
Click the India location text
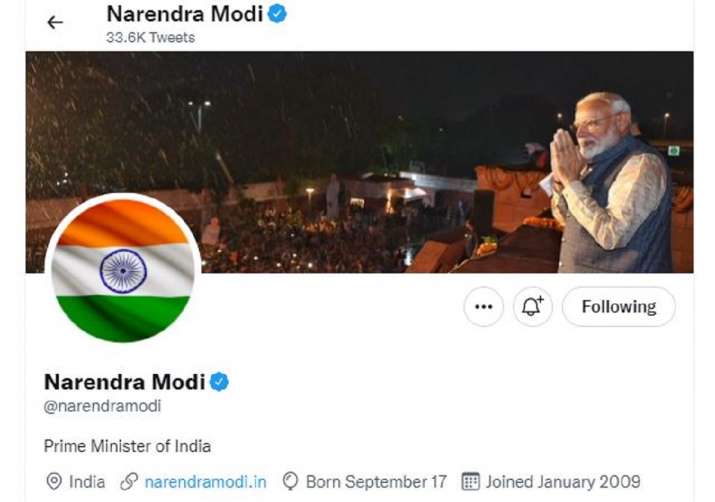(x=87, y=482)
